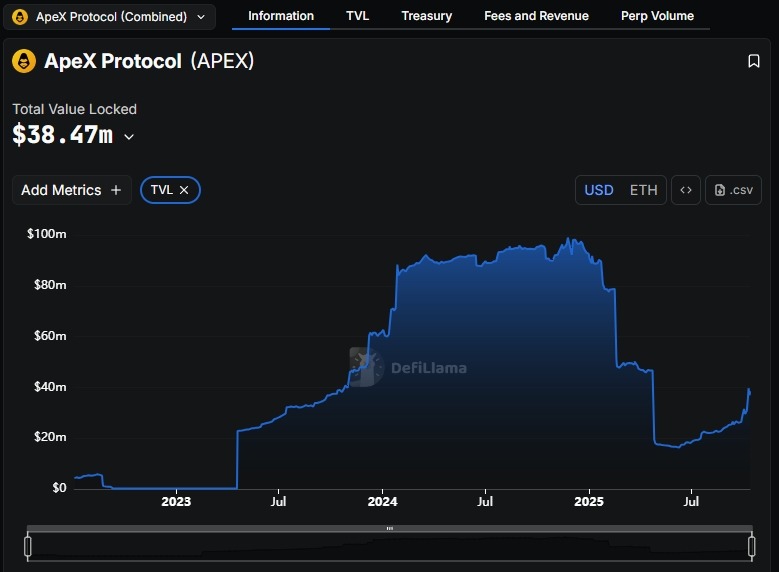Switch chart denomination to USD

click(x=598, y=190)
